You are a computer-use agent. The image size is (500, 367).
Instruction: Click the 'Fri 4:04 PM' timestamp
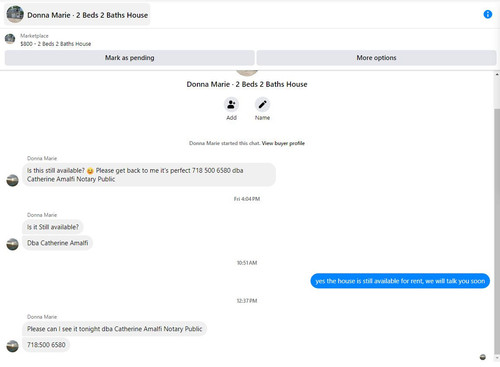pyautogui.click(x=247, y=199)
